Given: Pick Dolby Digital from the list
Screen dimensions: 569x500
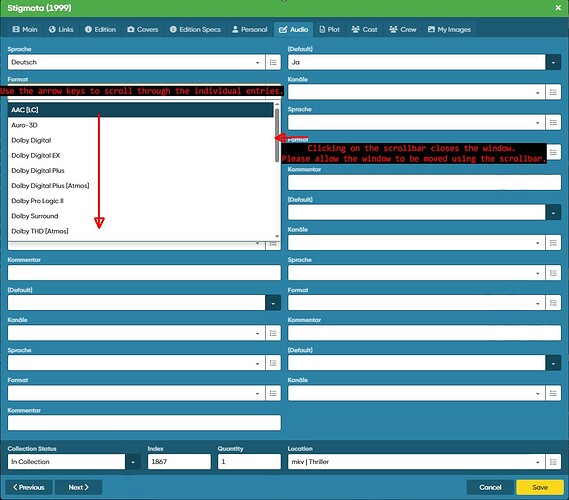Looking at the screenshot, I should [x=140, y=140].
